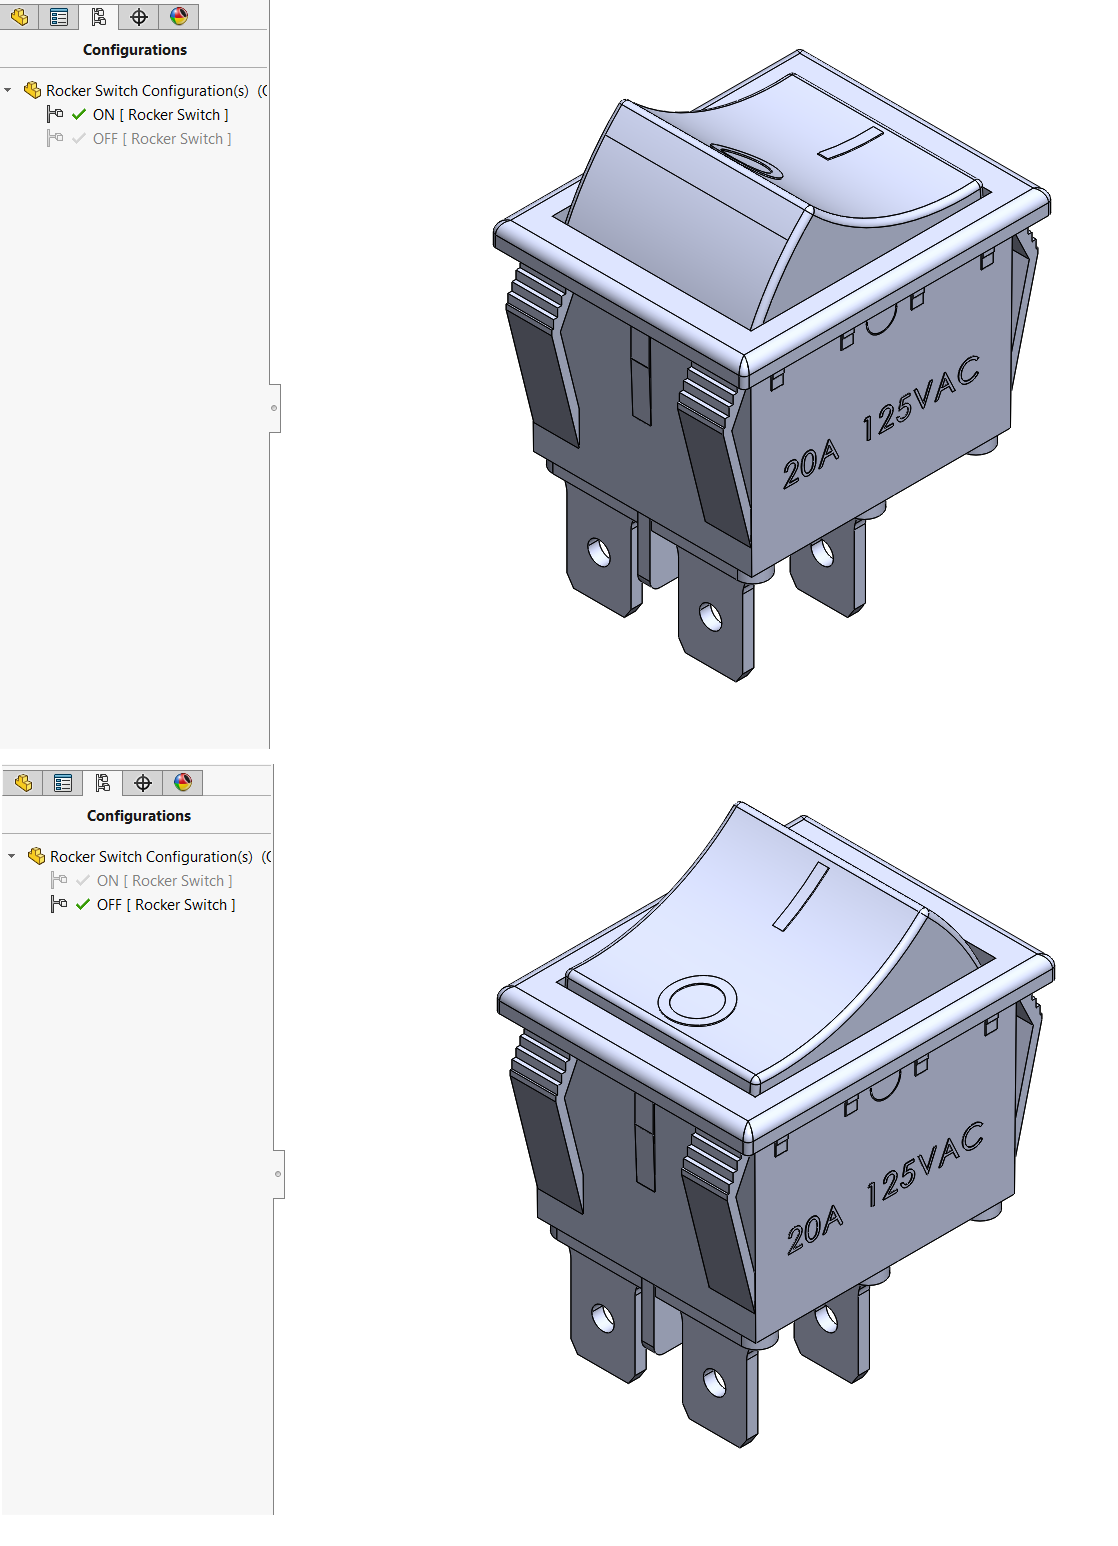Open DisplayManager tab in top panel
The image size is (1118, 1546).
click(179, 16)
